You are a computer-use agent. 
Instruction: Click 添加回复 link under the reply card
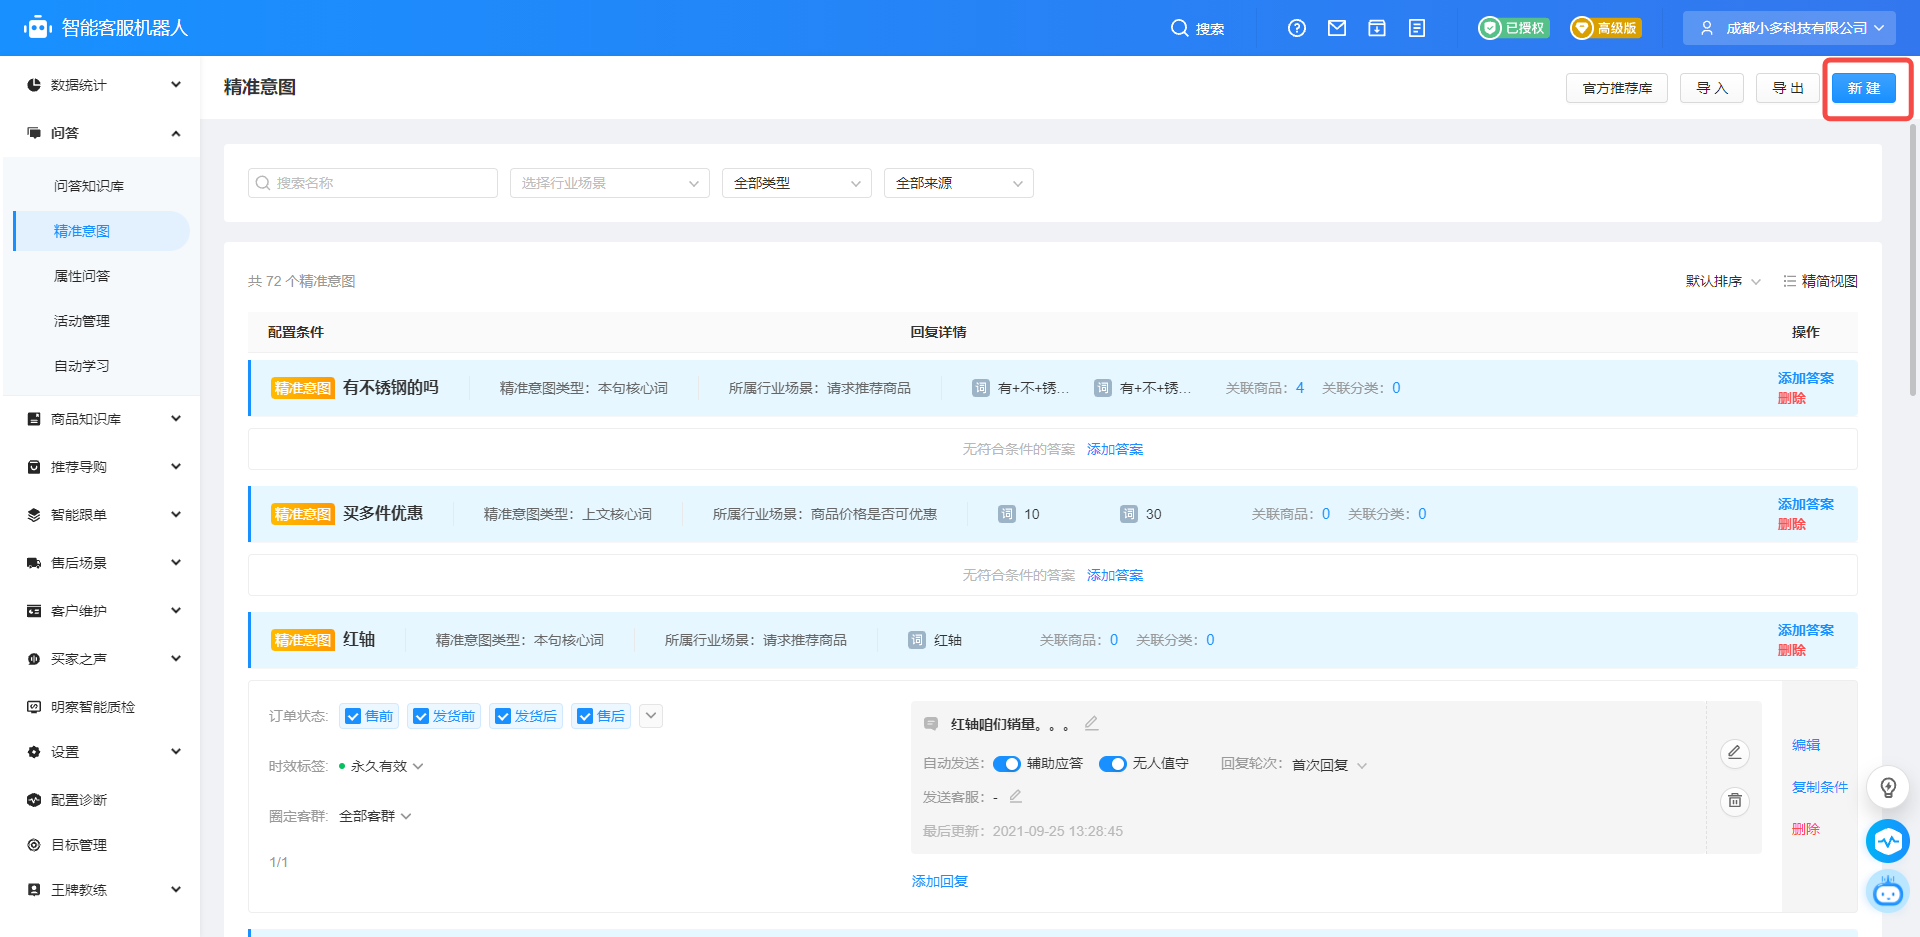click(x=940, y=881)
